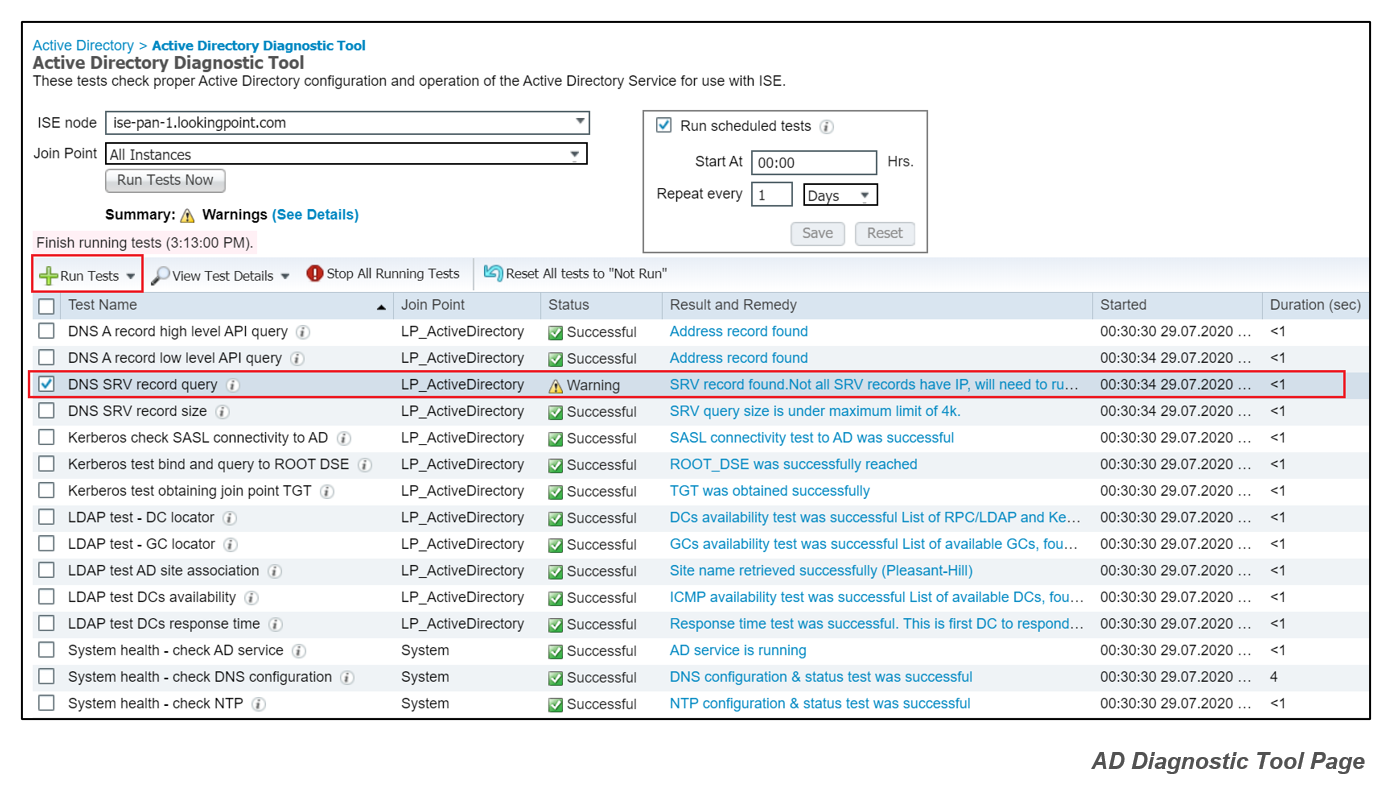
Task: Click the Reset All tests undo arrow icon
Action: 493,273
